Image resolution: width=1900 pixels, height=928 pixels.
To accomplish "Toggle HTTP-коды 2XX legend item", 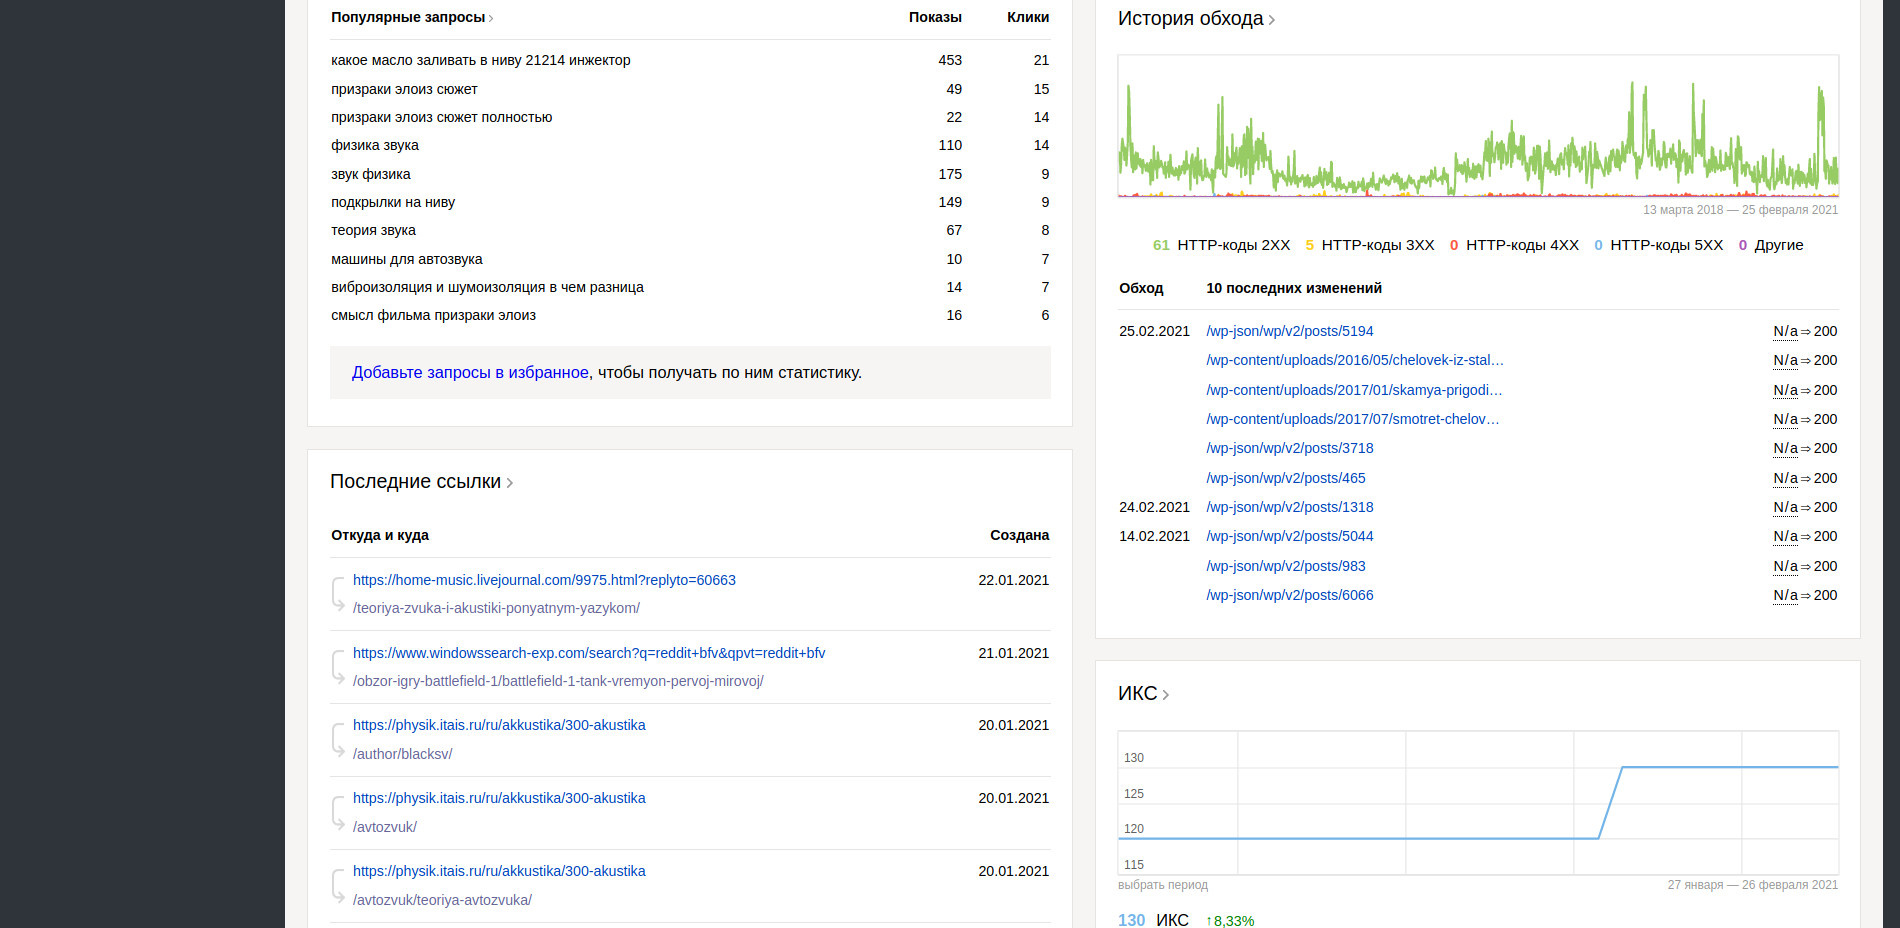I will [x=1222, y=245].
